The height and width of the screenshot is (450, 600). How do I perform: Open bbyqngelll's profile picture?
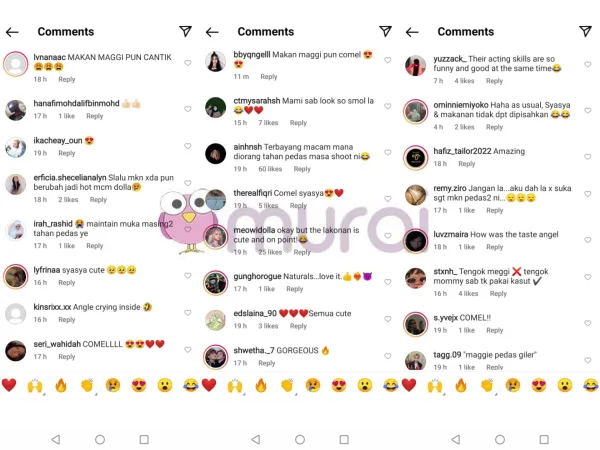[215, 61]
